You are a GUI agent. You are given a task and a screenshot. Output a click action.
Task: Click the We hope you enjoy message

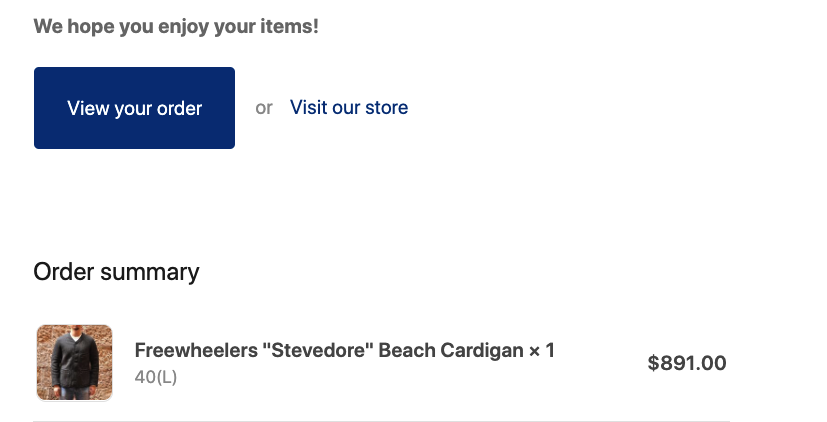(x=176, y=26)
